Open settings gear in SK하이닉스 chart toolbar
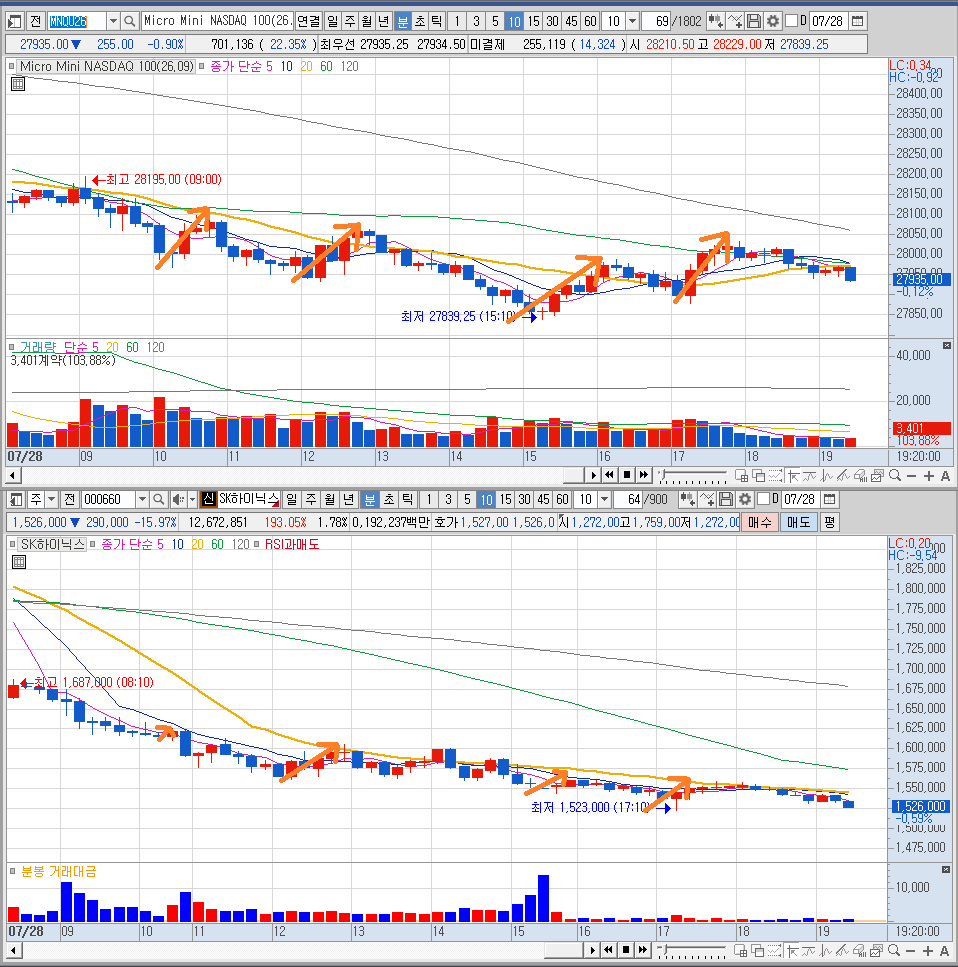This screenshot has height=967, width=958. click(745, 499)
